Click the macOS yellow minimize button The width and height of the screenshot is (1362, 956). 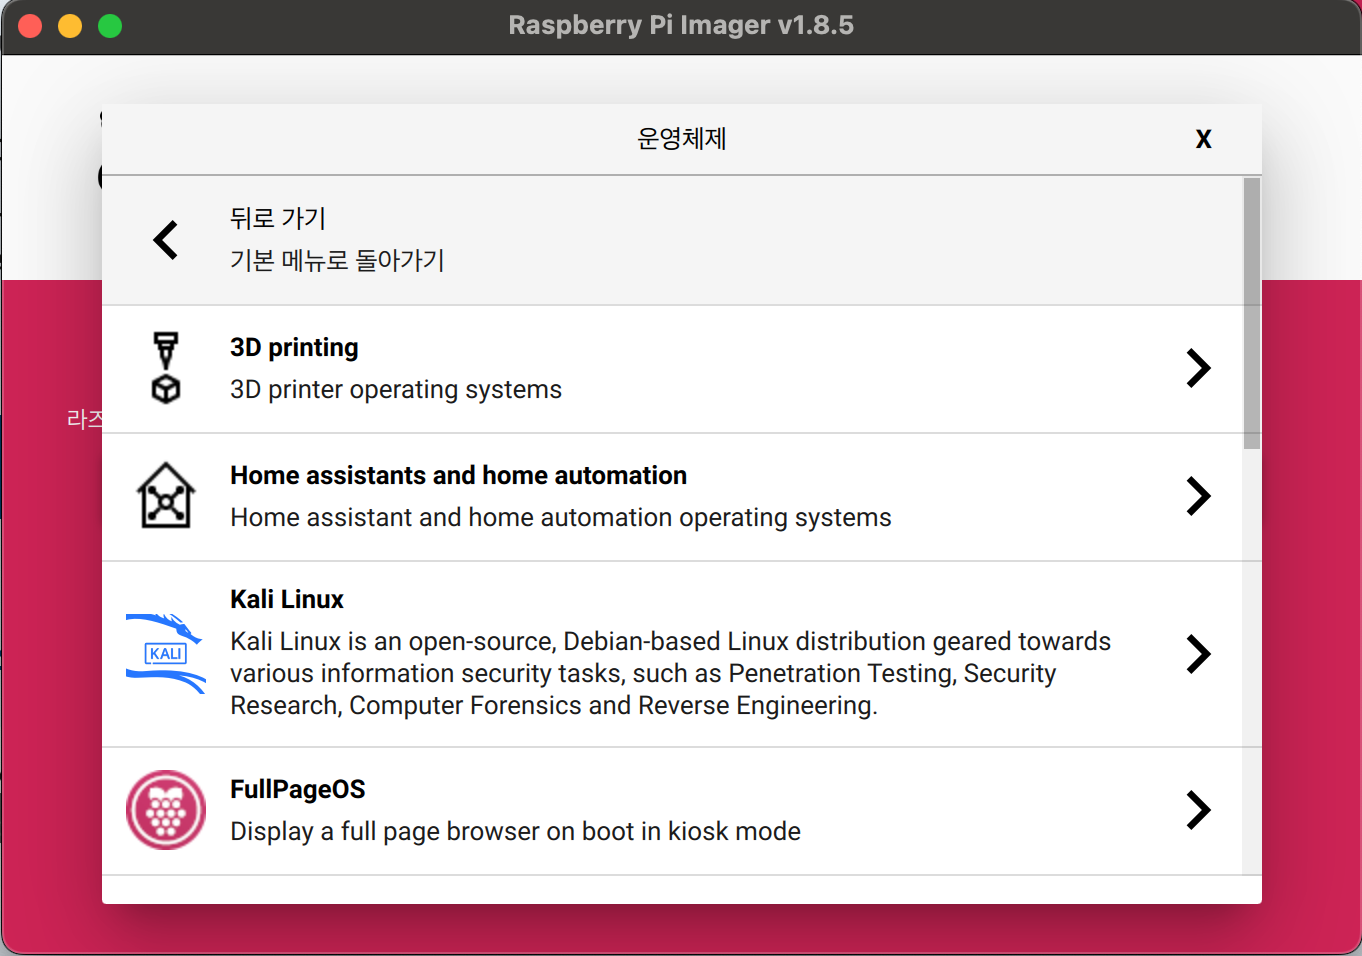[x=70, y=26]
